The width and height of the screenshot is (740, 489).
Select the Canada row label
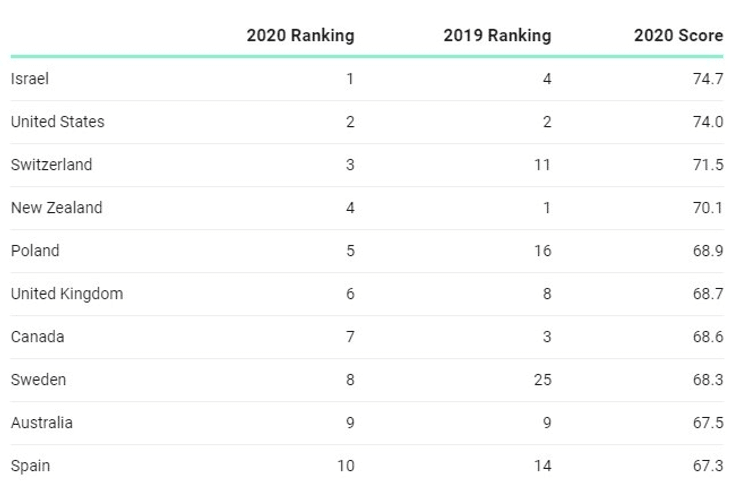[x=37, y=337]
